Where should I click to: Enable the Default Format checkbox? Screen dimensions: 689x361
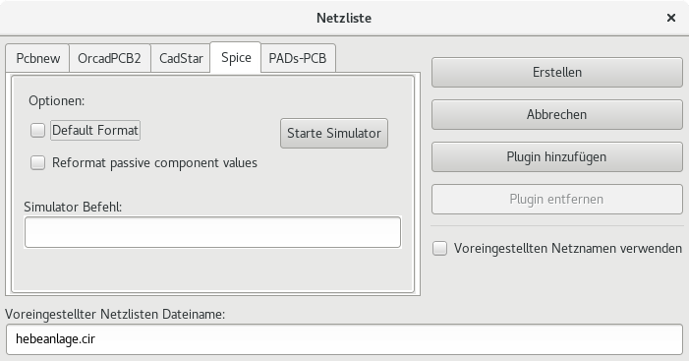[38, 130]
